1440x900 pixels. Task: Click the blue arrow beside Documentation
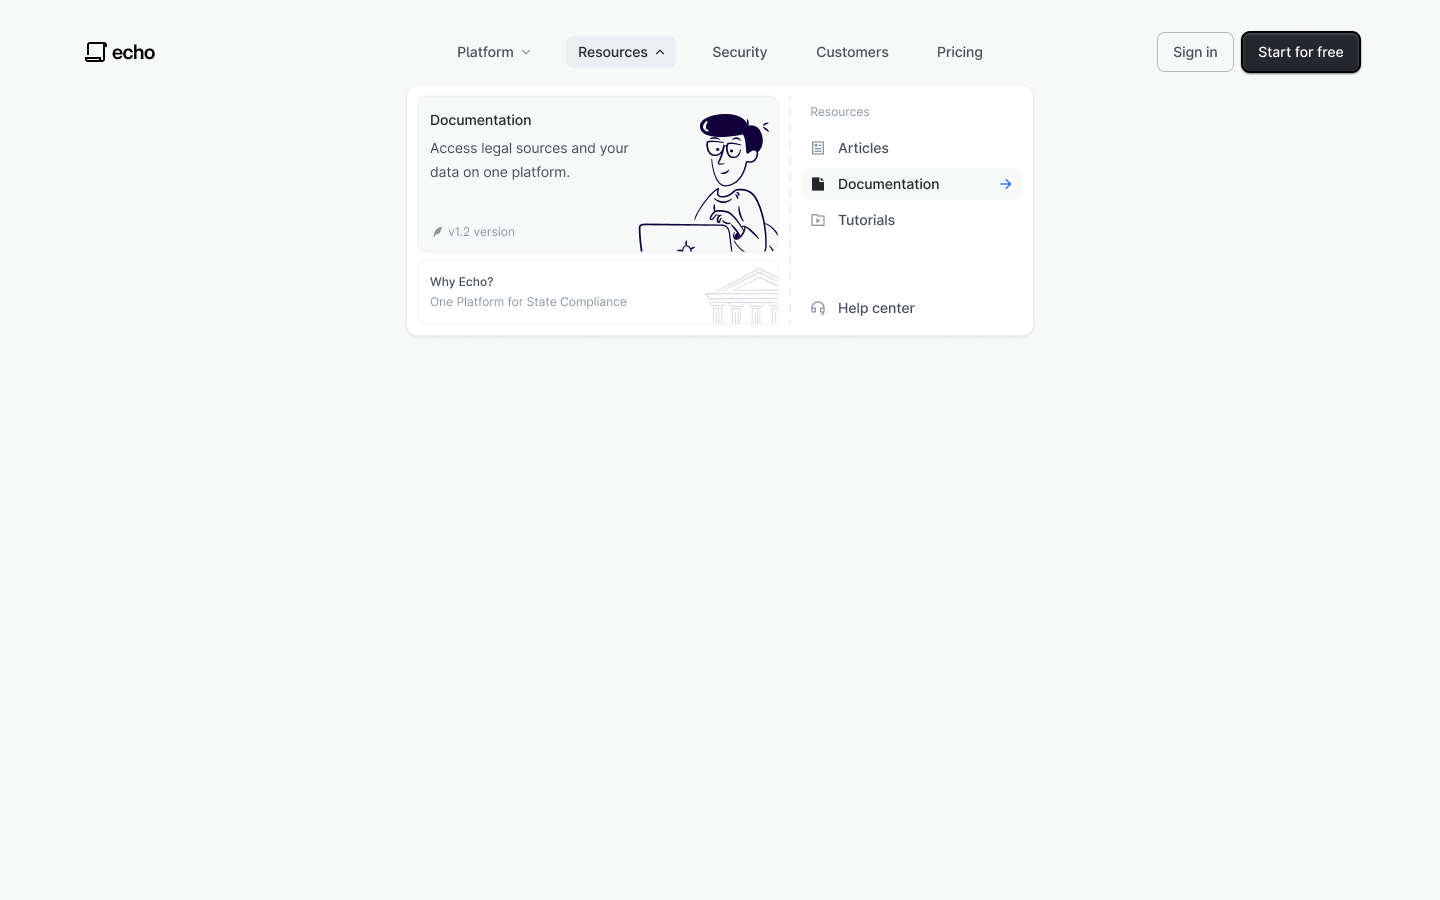coord(1006,184)
